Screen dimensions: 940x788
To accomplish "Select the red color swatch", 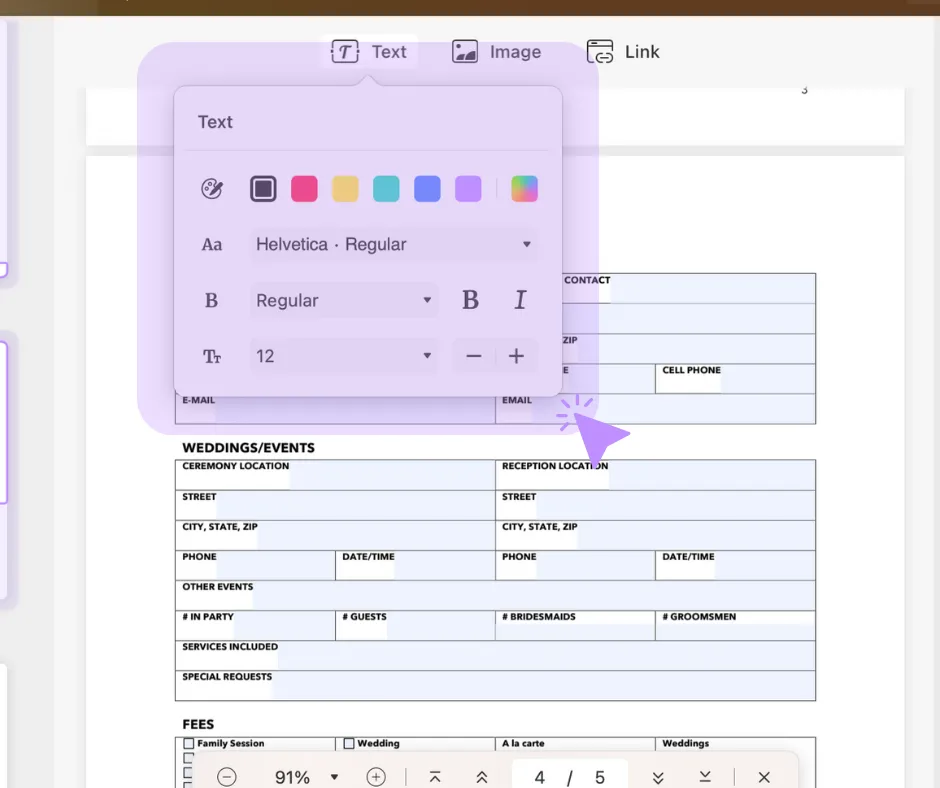I will (x=304, y=188).
